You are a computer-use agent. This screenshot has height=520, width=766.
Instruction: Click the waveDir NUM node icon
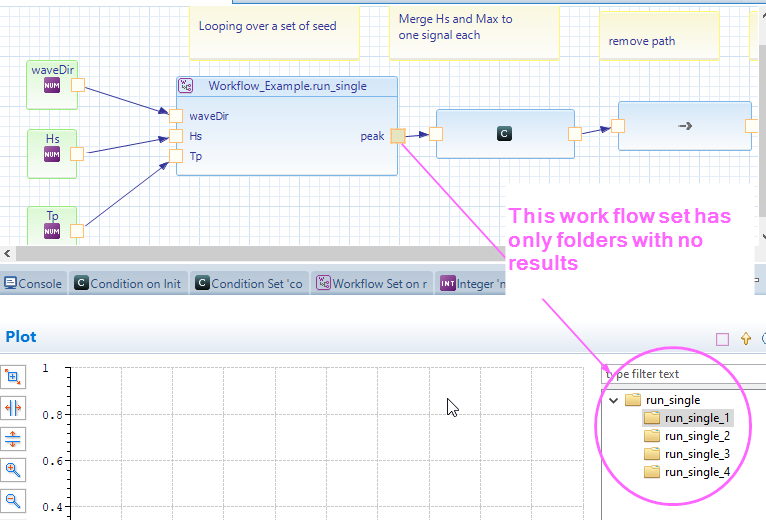click(x=52, y=86)
